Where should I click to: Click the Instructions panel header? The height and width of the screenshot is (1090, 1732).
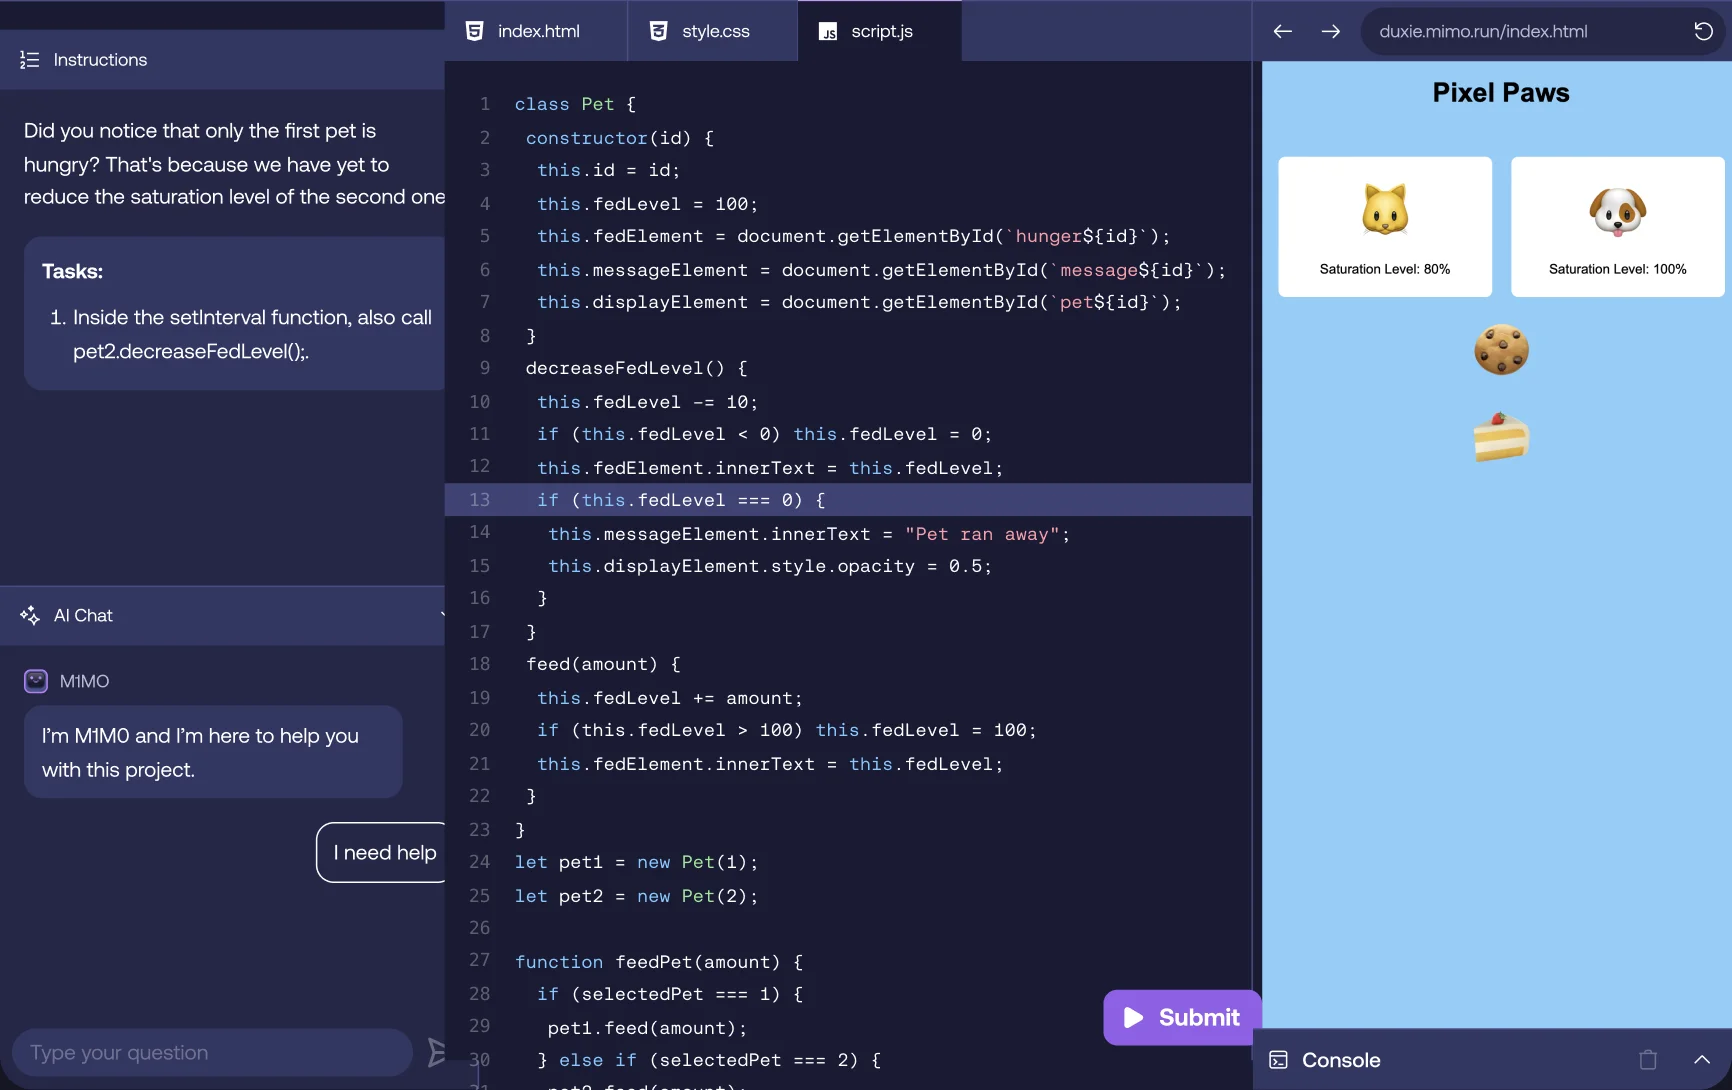(x=222, y=60)
